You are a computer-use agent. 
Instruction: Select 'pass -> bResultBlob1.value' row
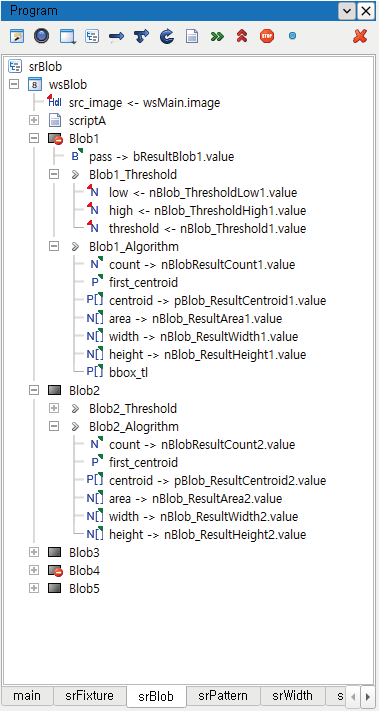pos(161,157)
